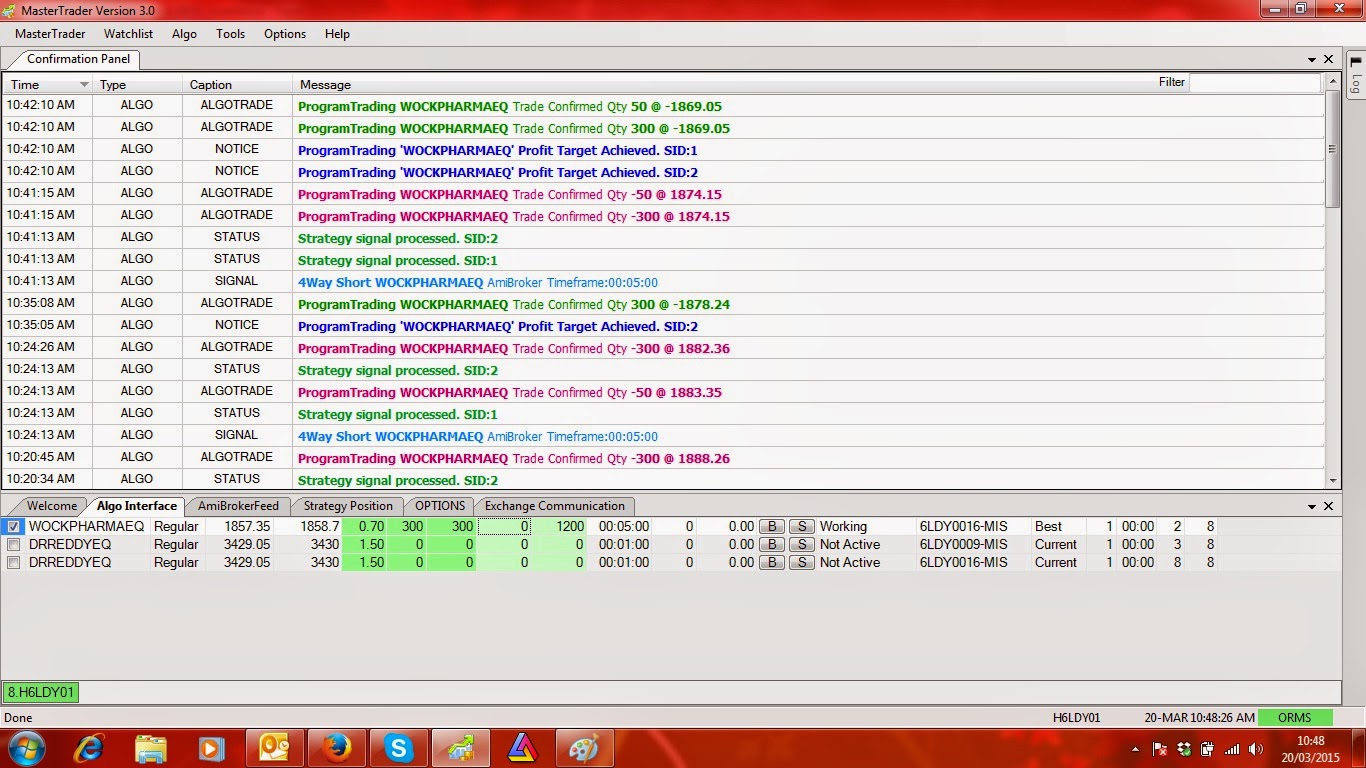1366x768 pixels.
Task: Open Windows Media Player from taskbar
Action: point(212,748)
